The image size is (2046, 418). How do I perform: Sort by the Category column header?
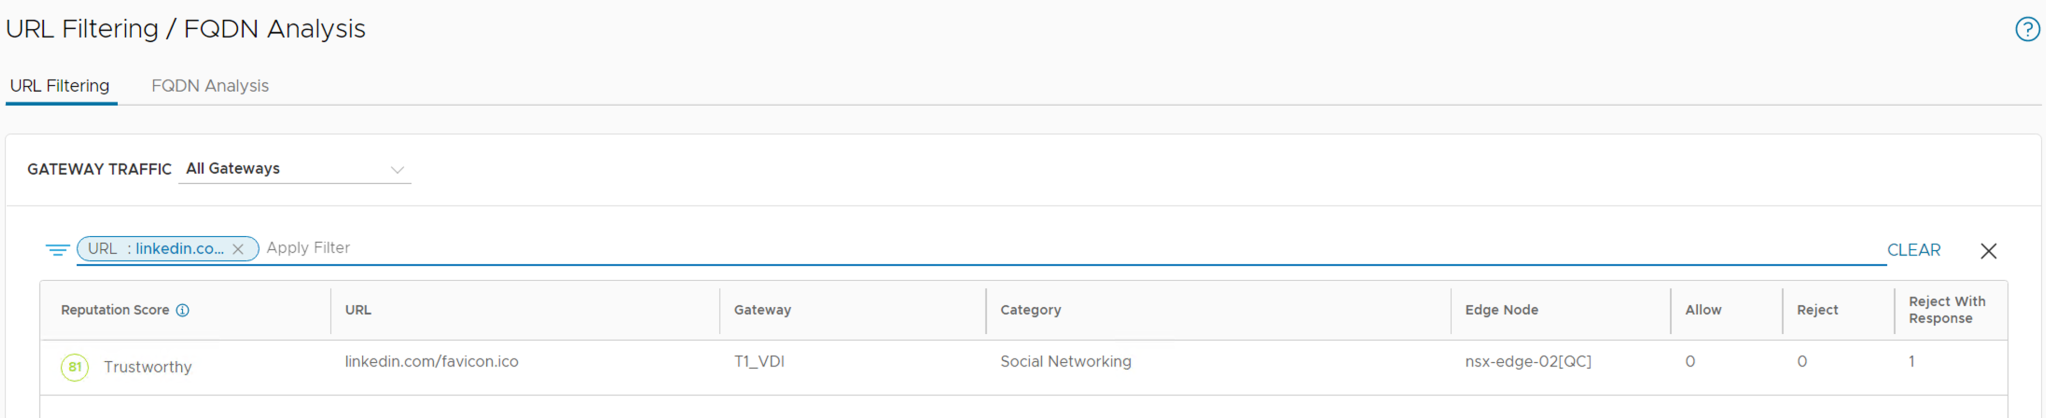tap(1030, 310)
